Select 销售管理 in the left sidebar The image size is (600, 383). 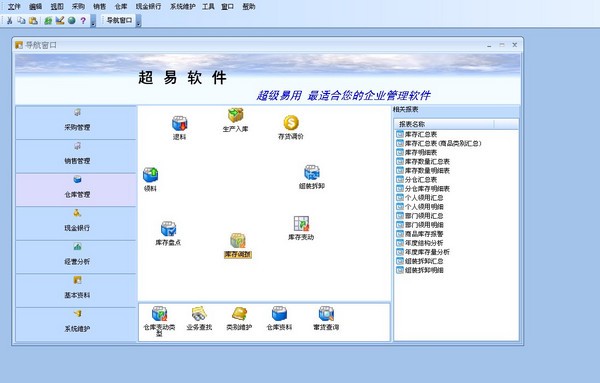76,156
